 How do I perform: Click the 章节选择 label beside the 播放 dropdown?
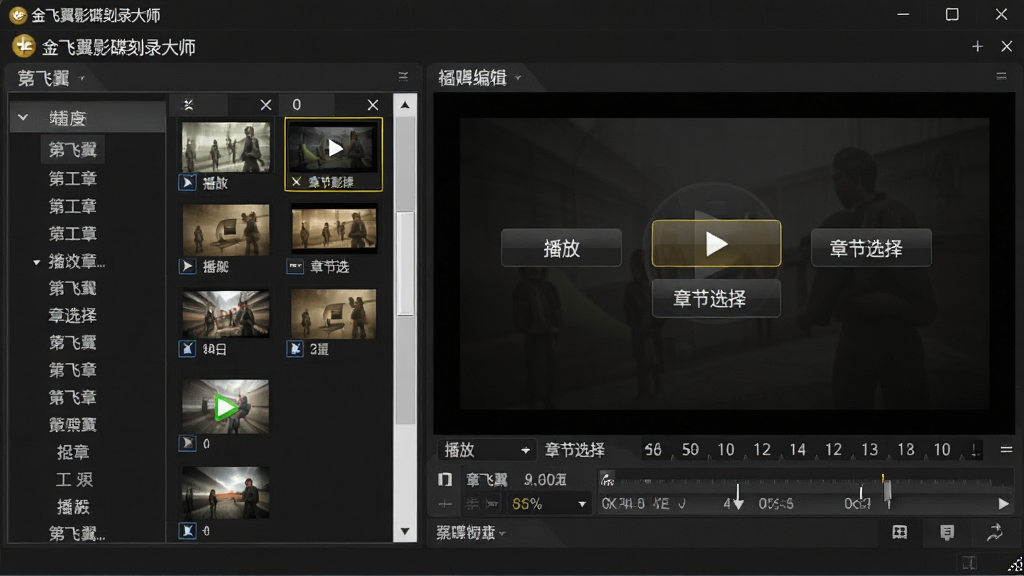point(575,450)
